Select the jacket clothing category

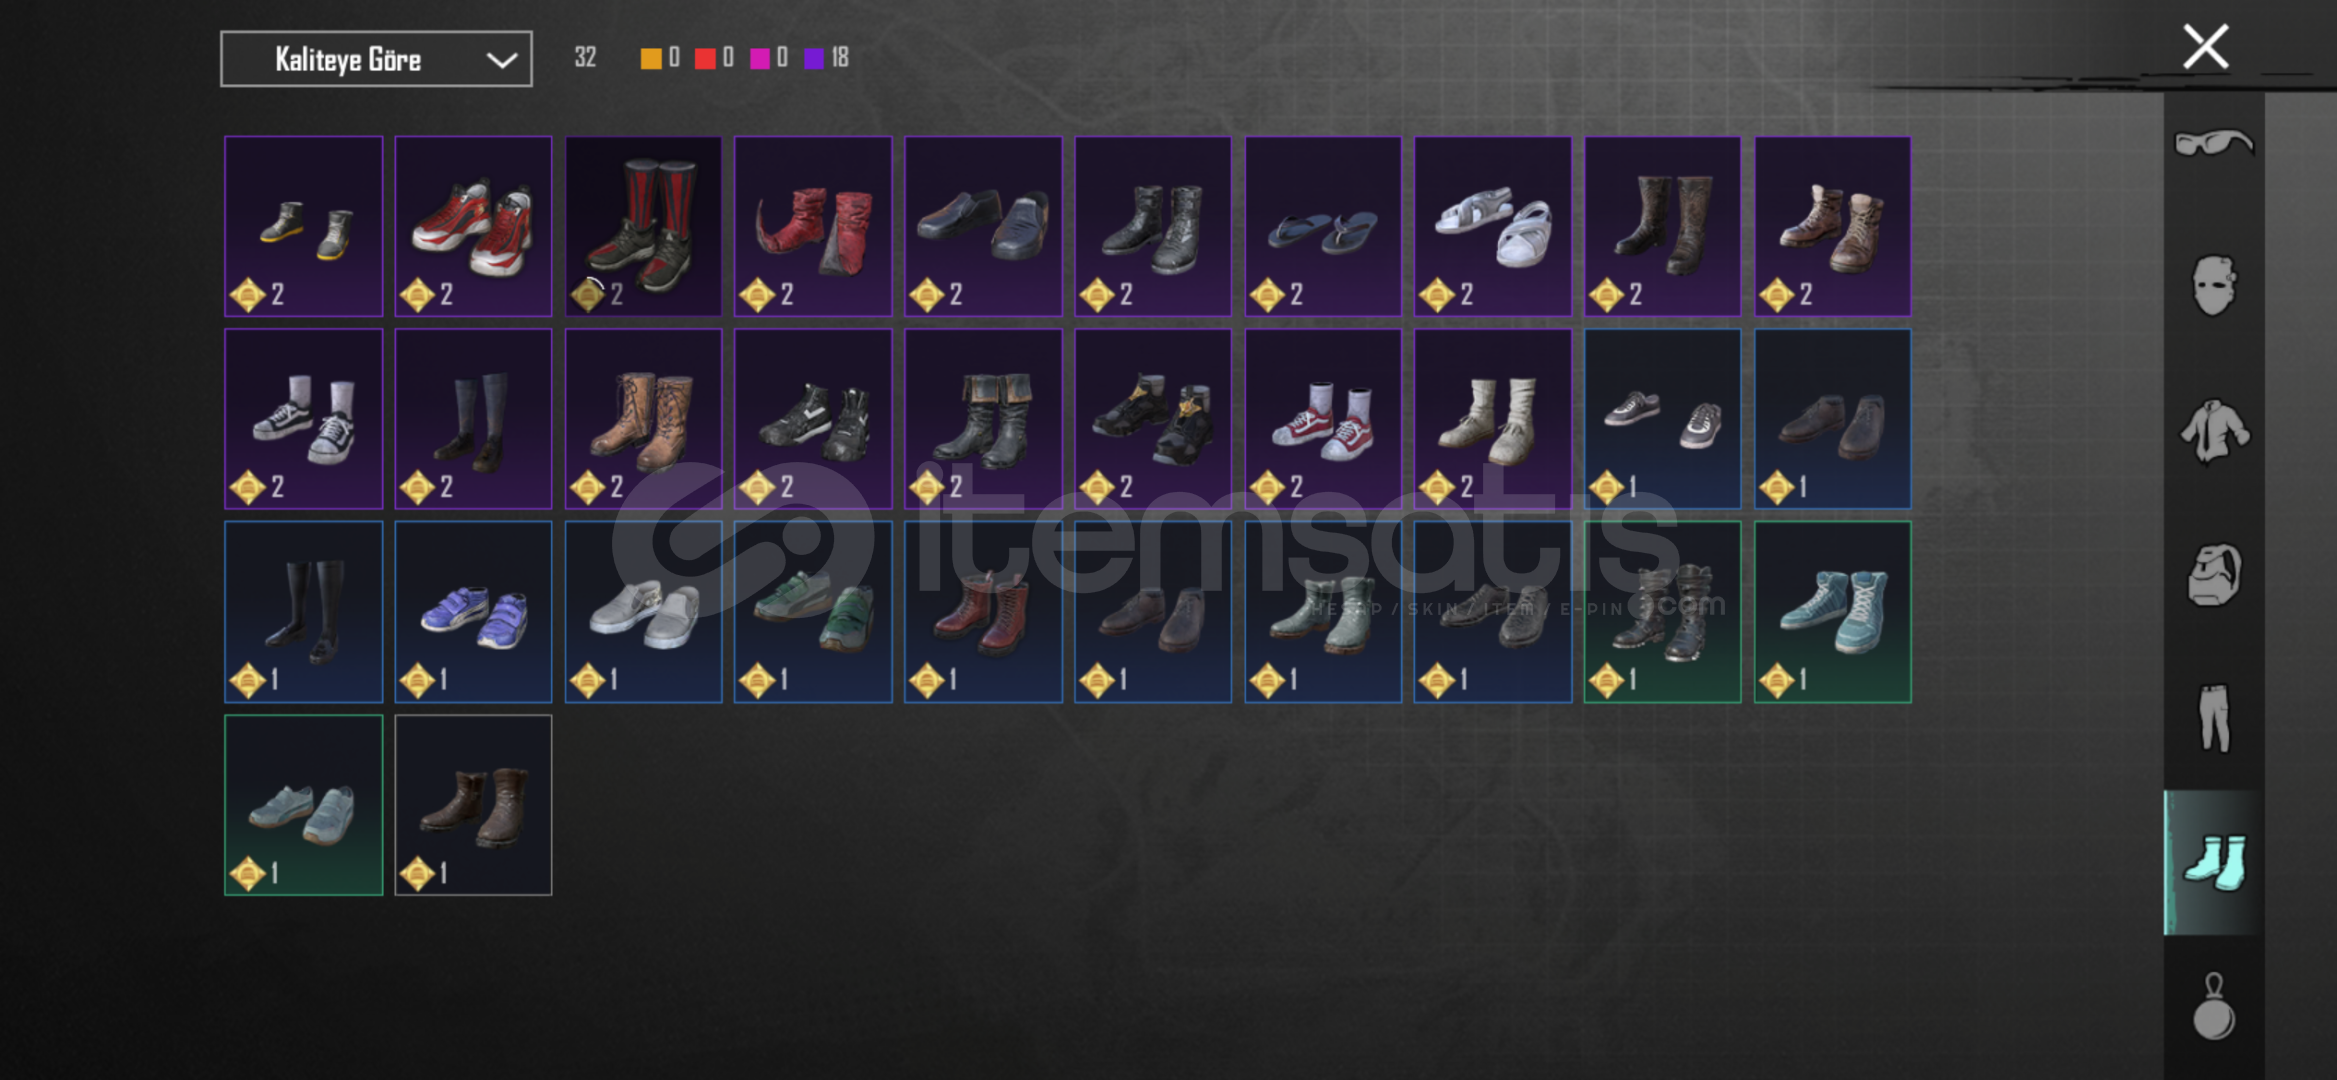[x=2214, y=431]
